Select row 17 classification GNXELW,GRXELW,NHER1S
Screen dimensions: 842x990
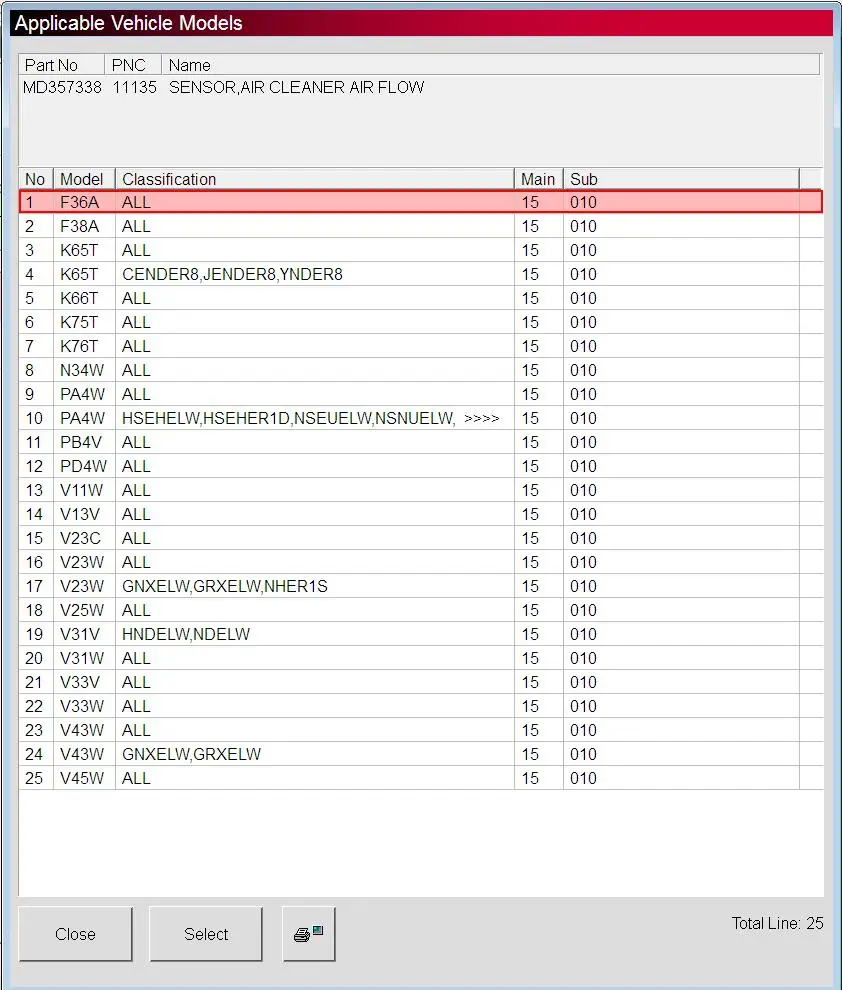[x=225, y=586]
